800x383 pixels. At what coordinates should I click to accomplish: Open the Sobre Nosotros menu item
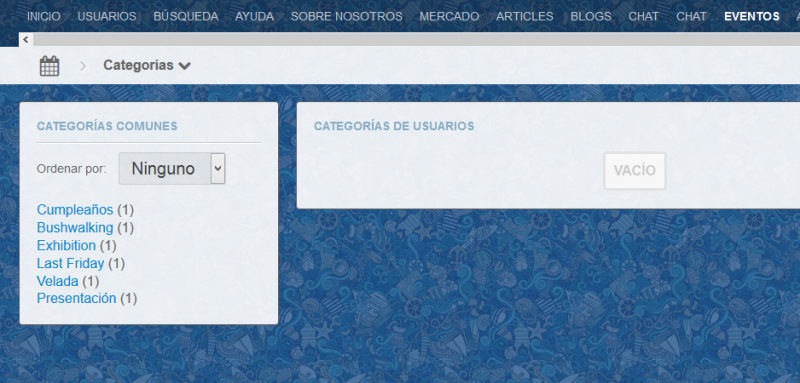pyautogui.click(x=346, y=16)
